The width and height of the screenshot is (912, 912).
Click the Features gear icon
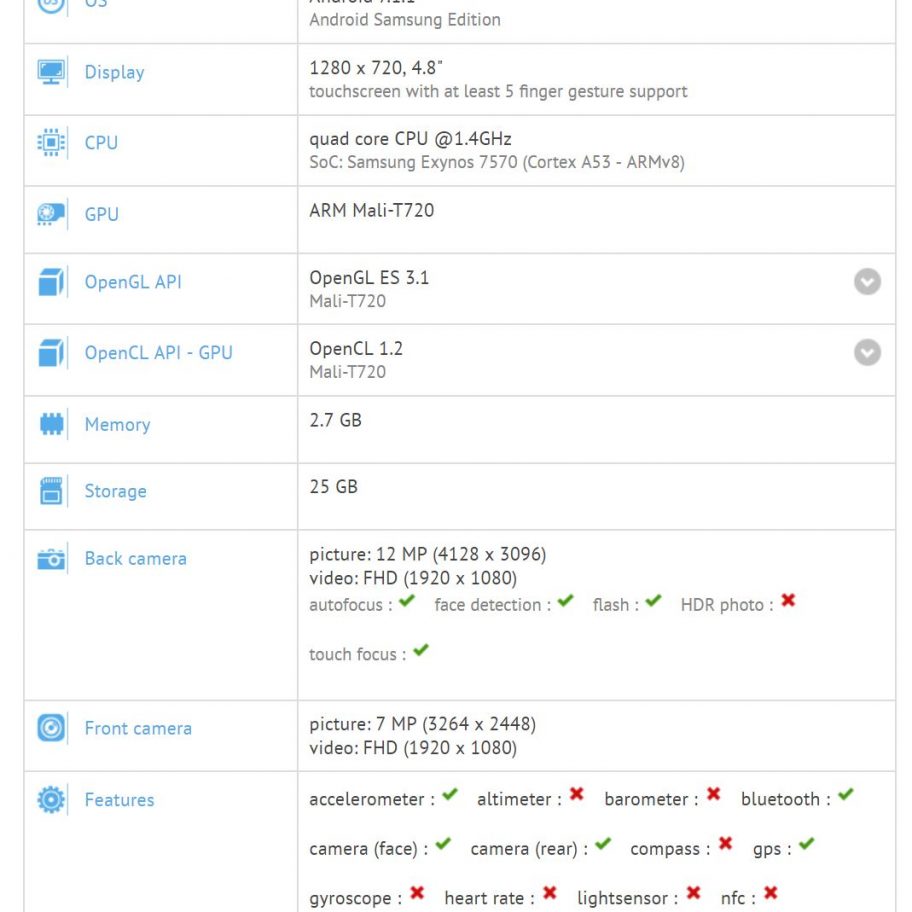point(51,800)
